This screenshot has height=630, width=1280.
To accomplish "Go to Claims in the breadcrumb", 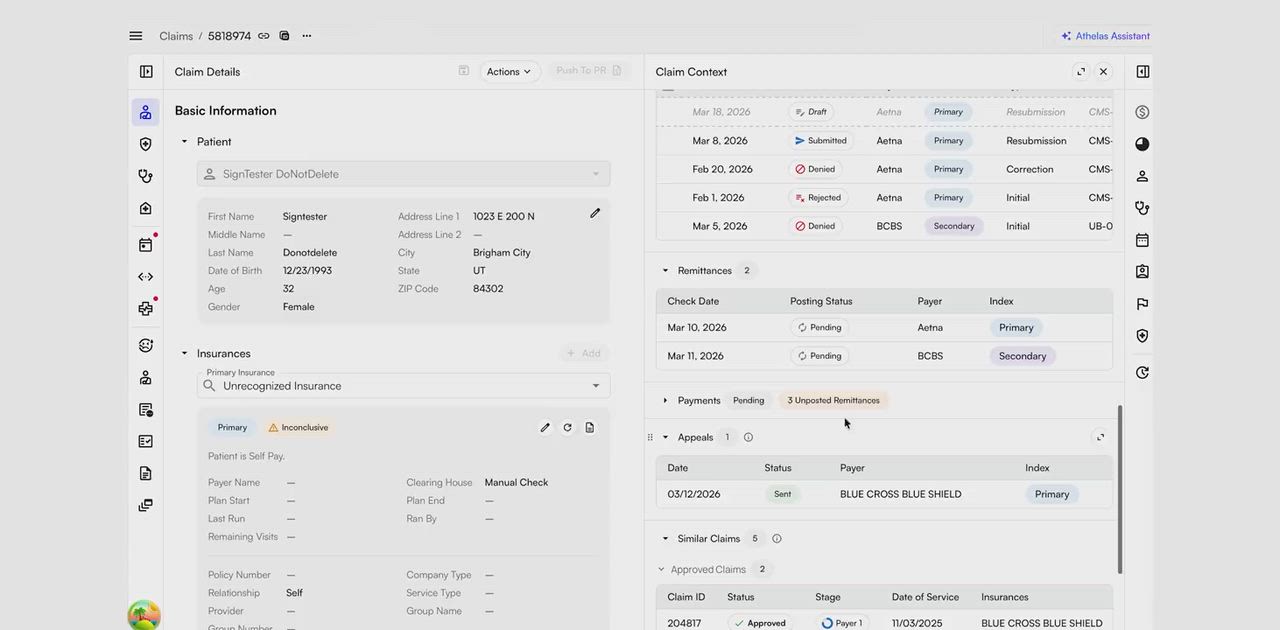I will [176, 36].
